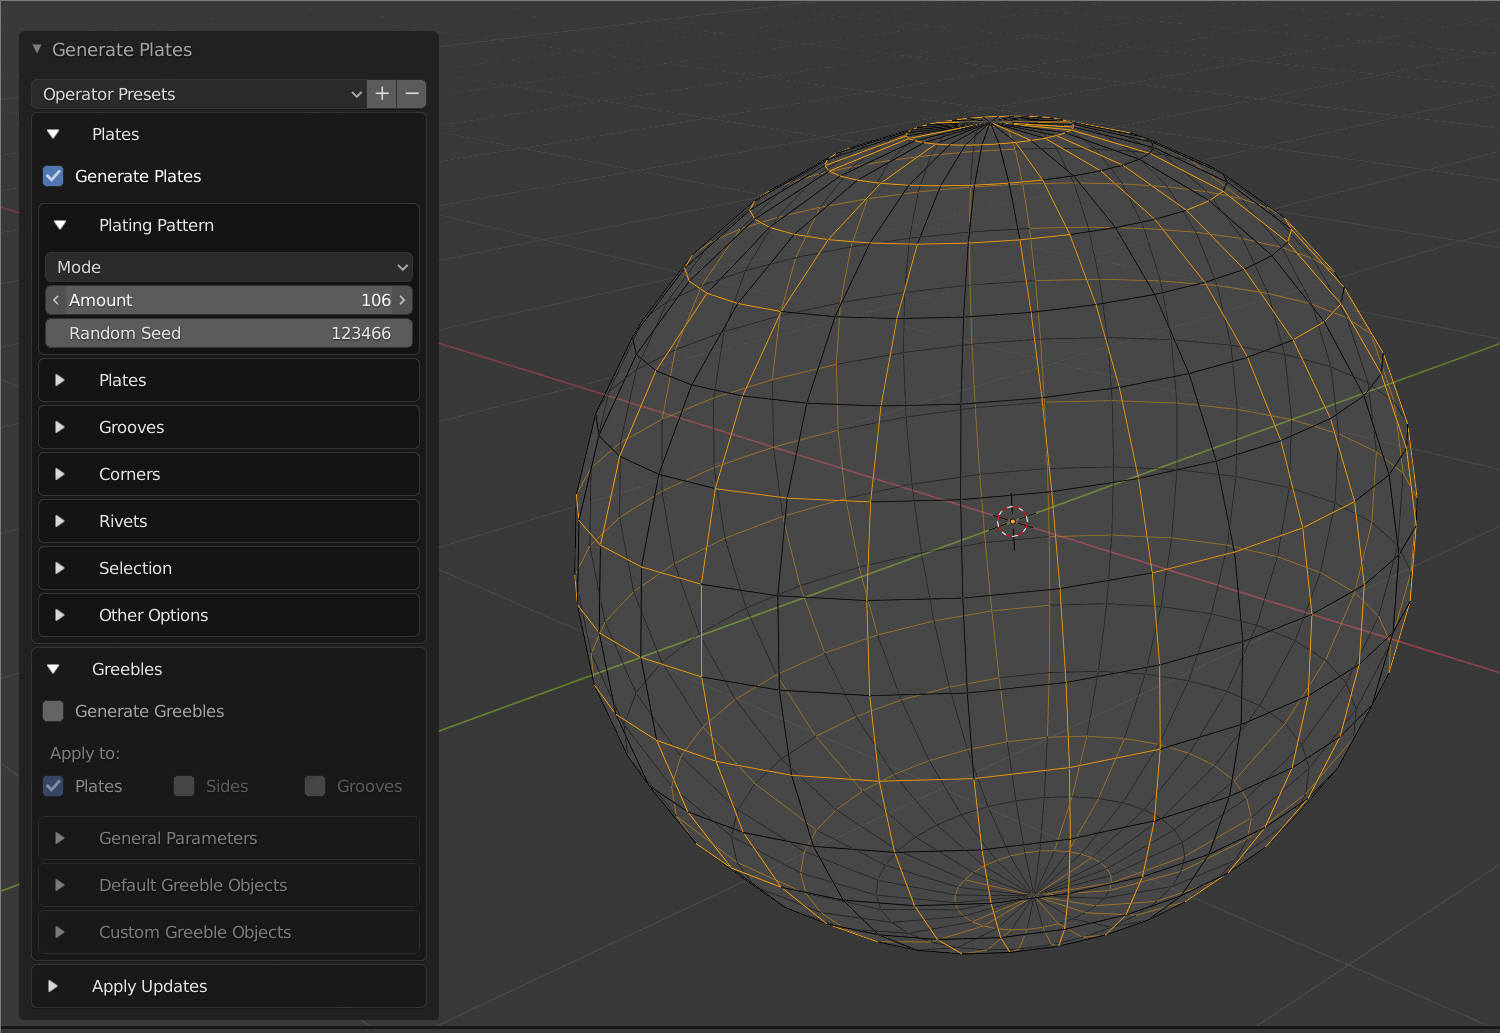Expand the Rivets section

point(61,521)
